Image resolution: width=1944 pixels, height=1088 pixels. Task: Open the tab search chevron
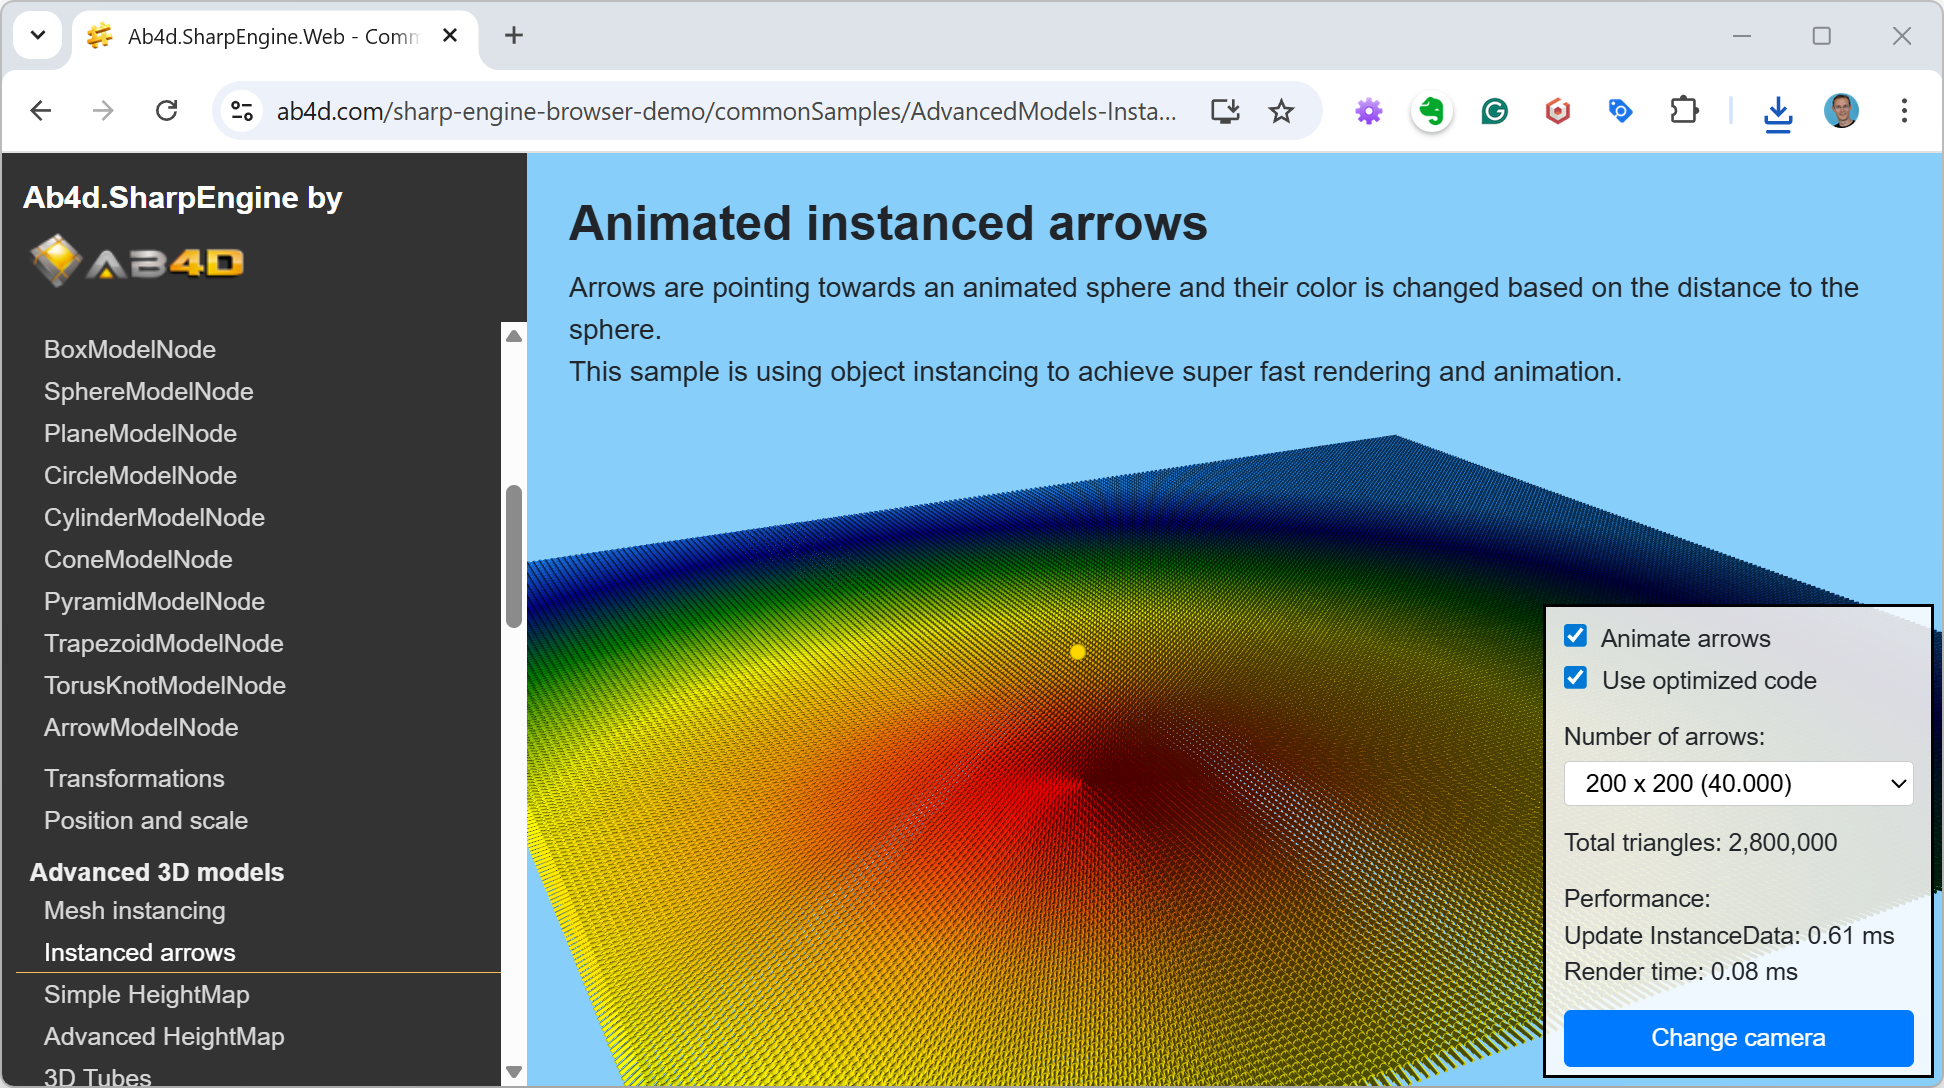pyautogui.click(x=38, y=36)
